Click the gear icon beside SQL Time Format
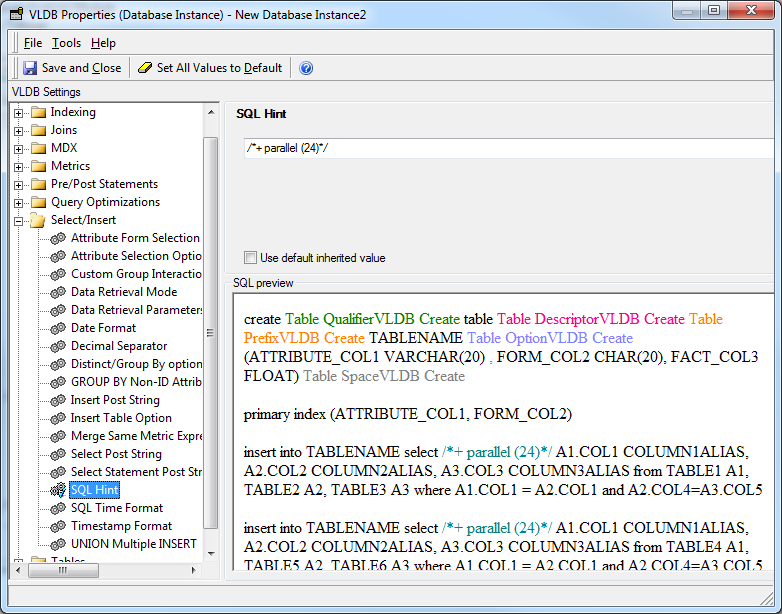 point(58,508)
